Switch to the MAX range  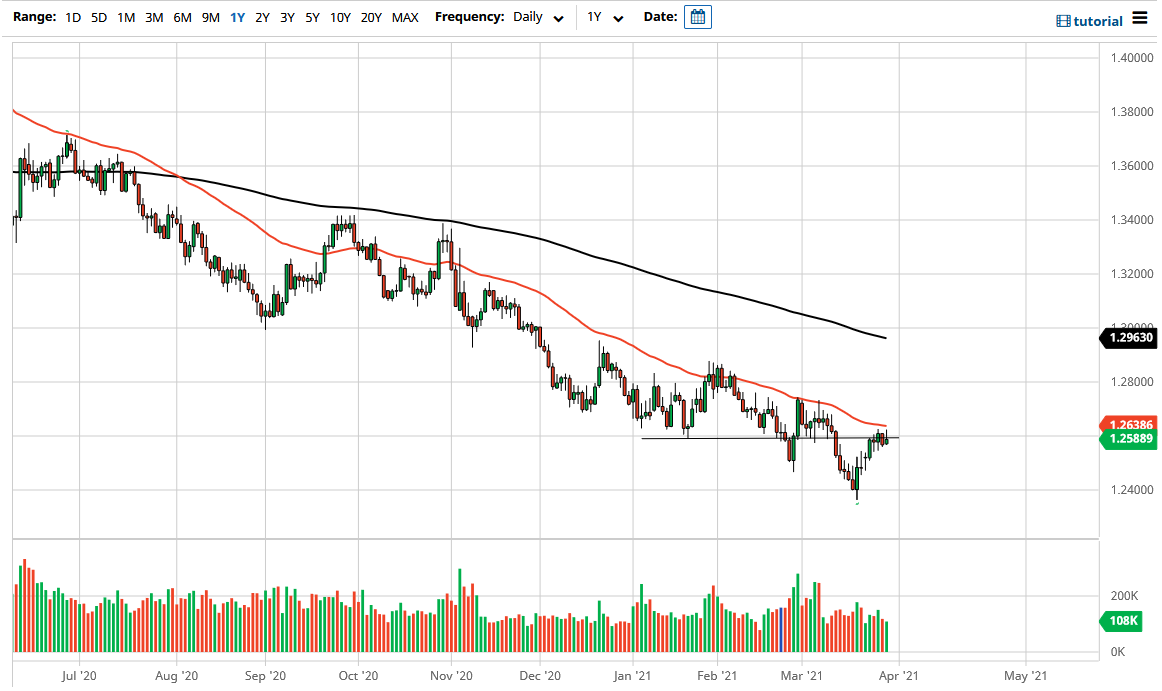405,17
